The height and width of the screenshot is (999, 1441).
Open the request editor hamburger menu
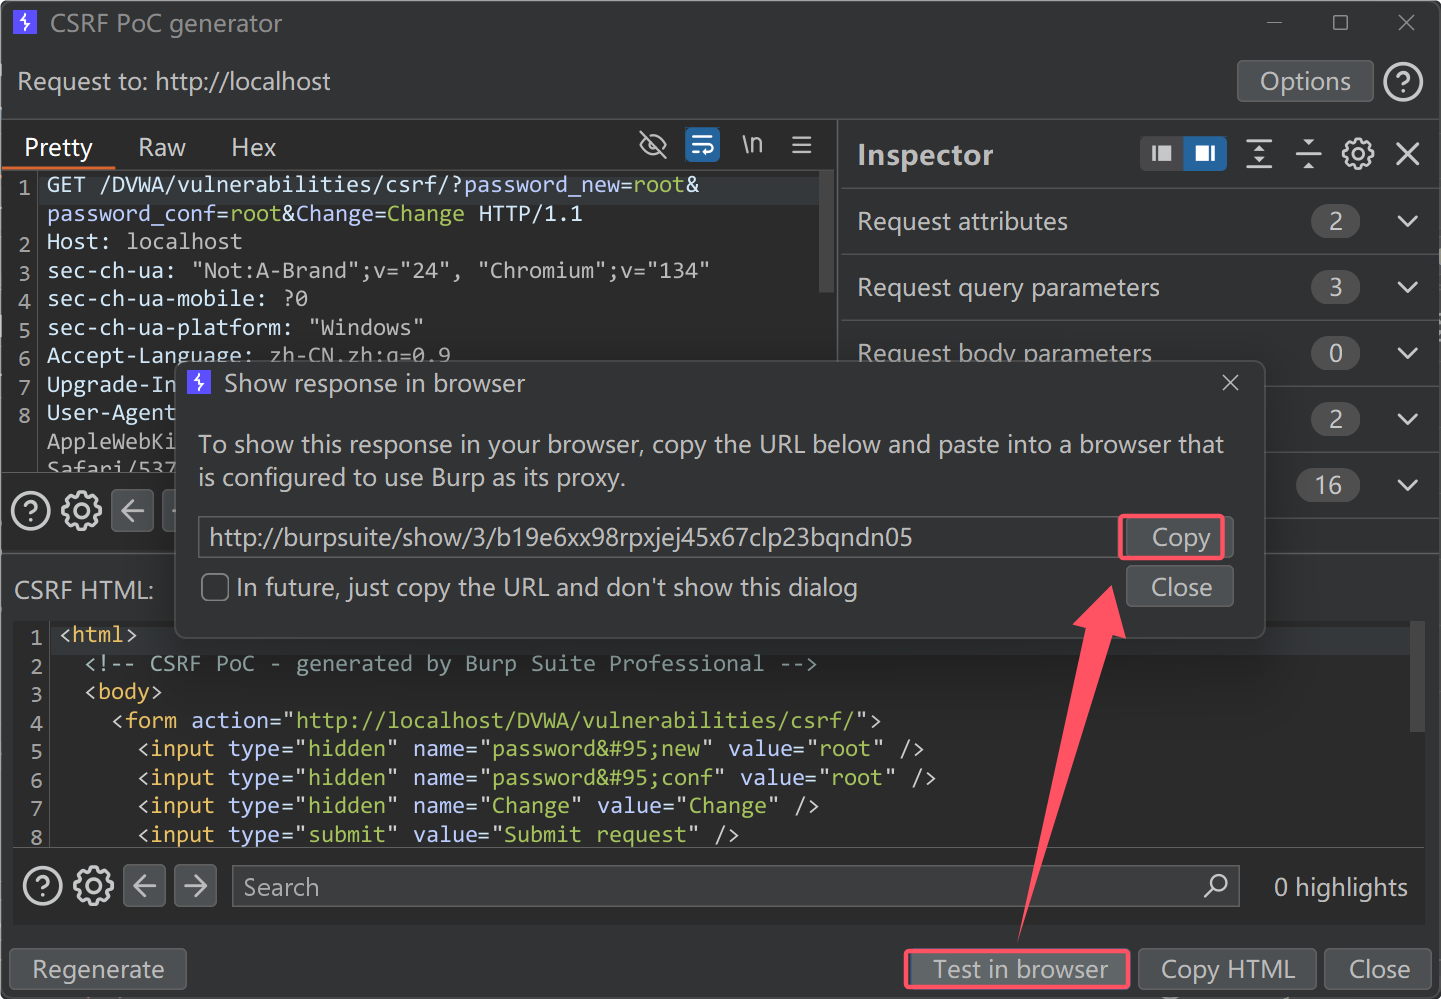pyautogui.click(x=801, y=145)
